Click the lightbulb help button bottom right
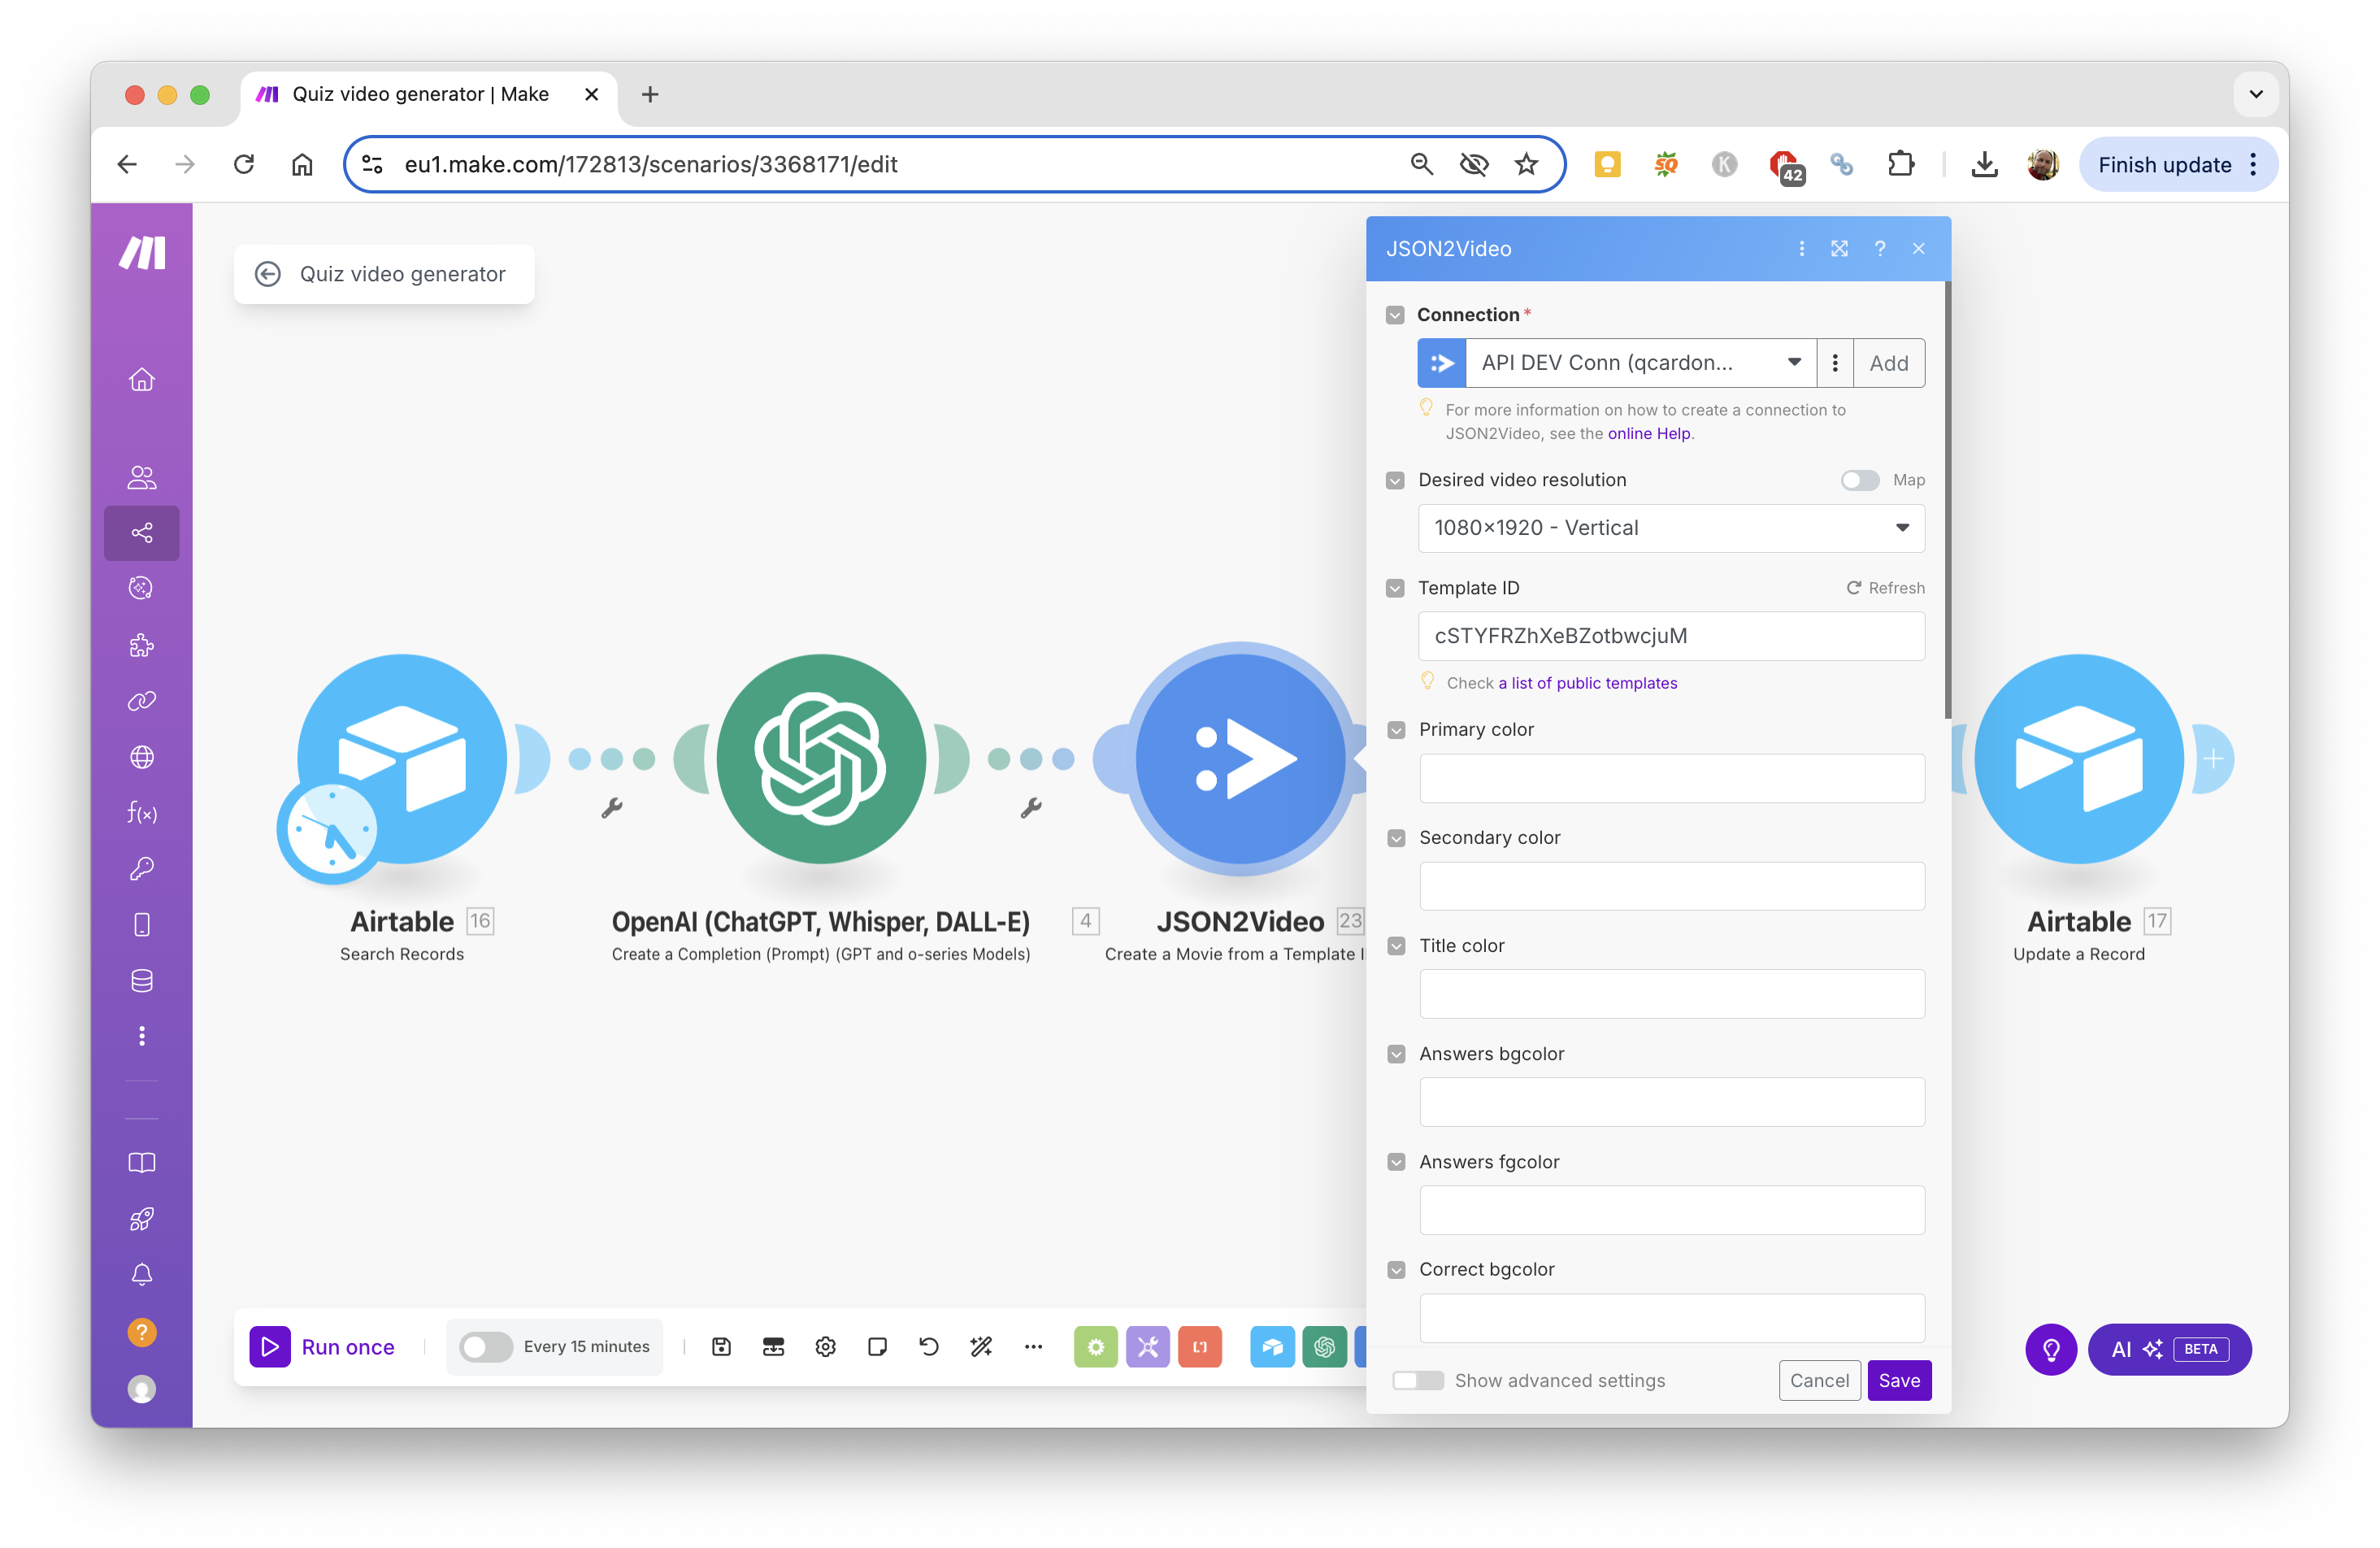Screen dimensions: 2380x1548 (x=2051, y=1349)
